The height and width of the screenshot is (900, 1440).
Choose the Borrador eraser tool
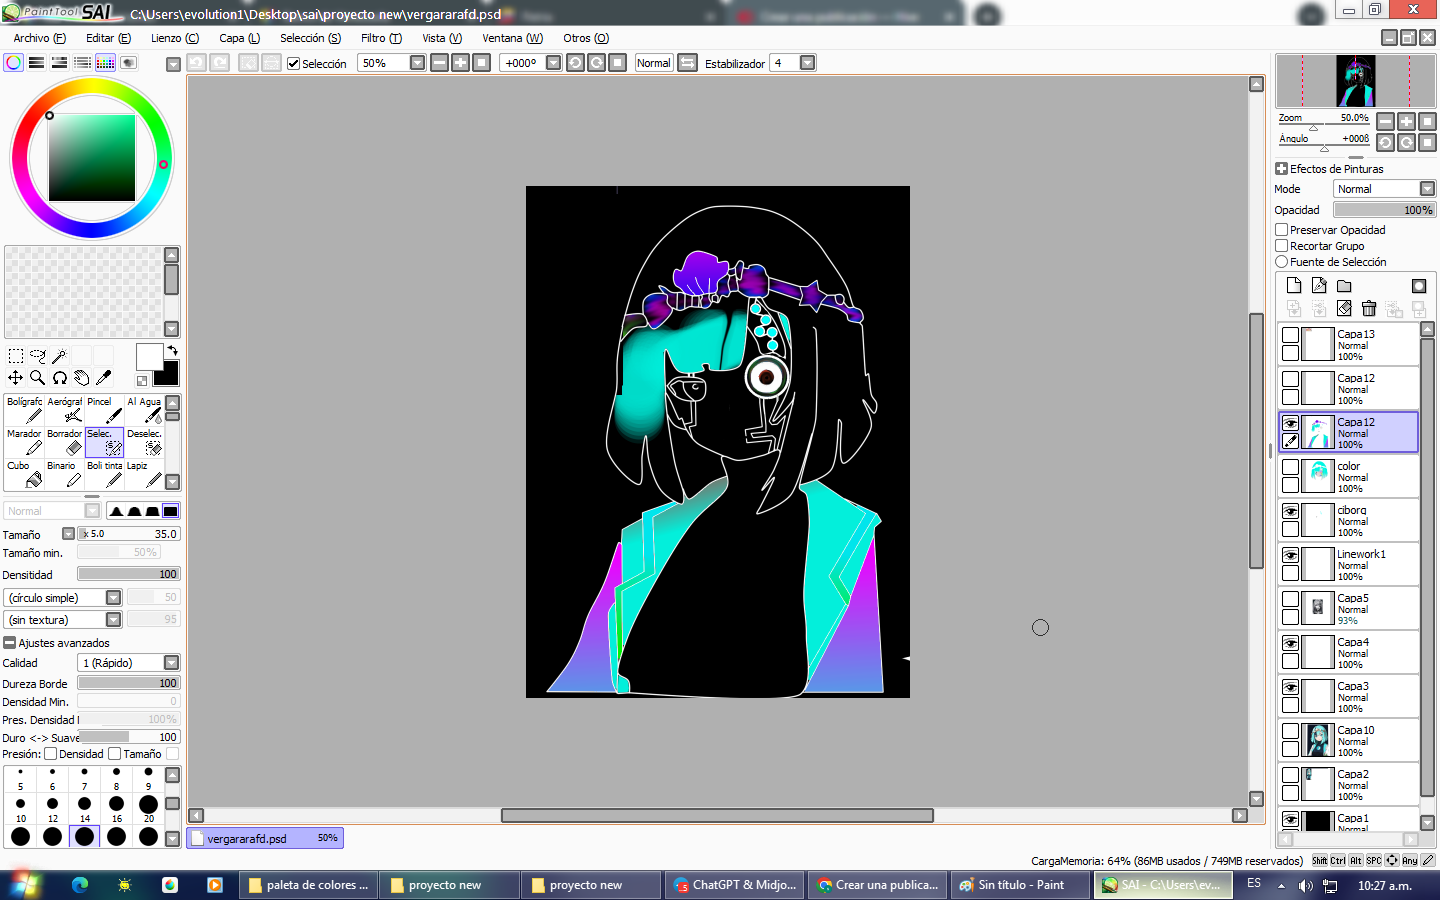click(65, 442)
